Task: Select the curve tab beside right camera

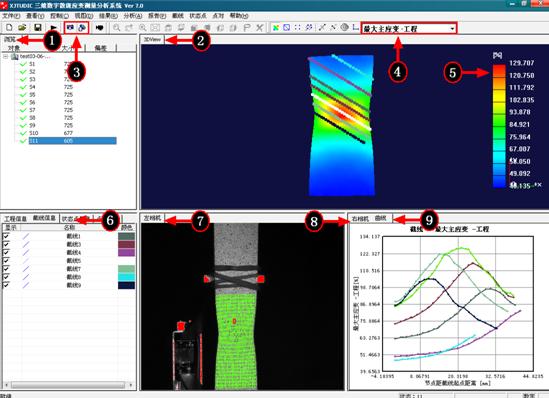Action: click(x=380, y=218)
